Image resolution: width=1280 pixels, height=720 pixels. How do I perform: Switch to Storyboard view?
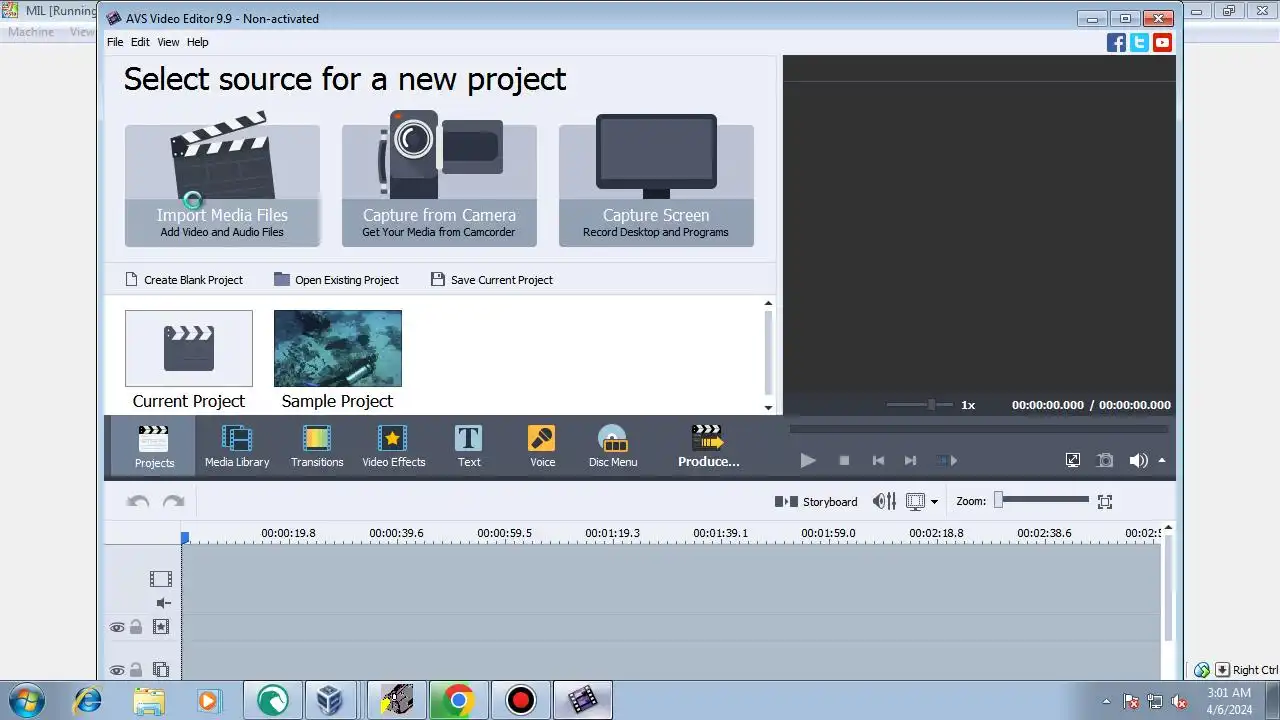coord(816,502)
